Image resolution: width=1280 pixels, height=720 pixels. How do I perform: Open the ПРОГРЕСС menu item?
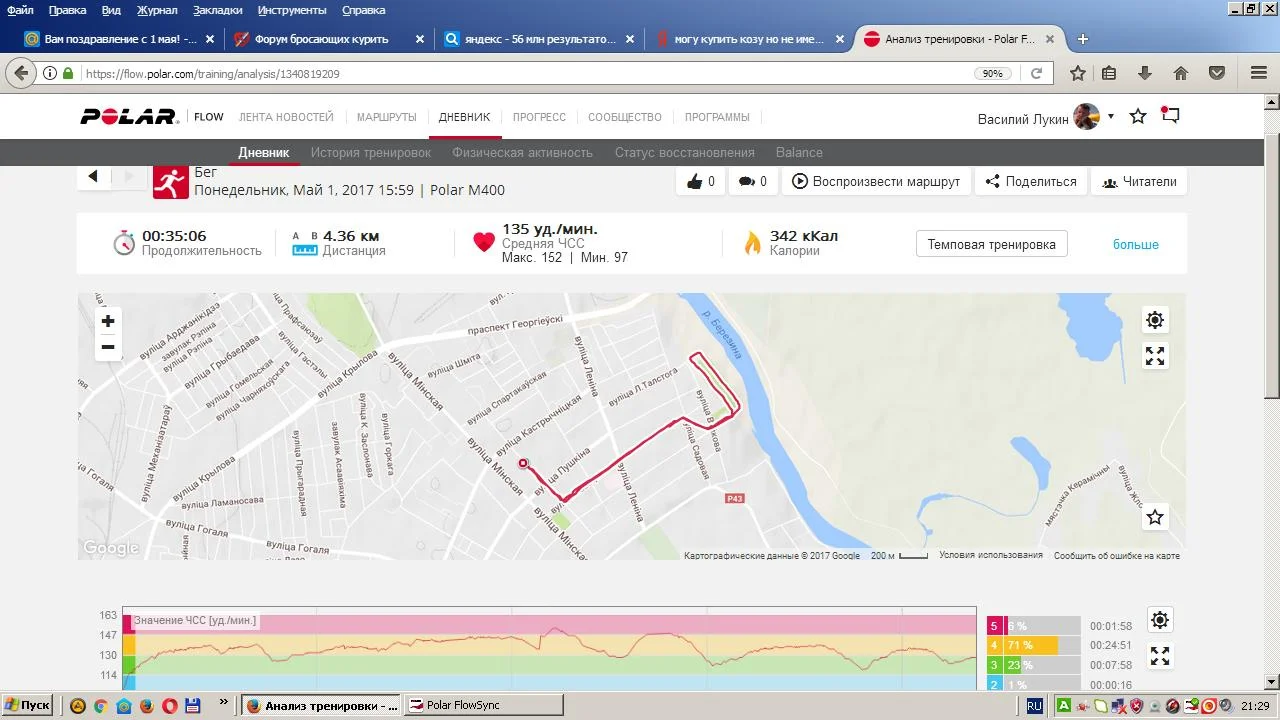539,117
